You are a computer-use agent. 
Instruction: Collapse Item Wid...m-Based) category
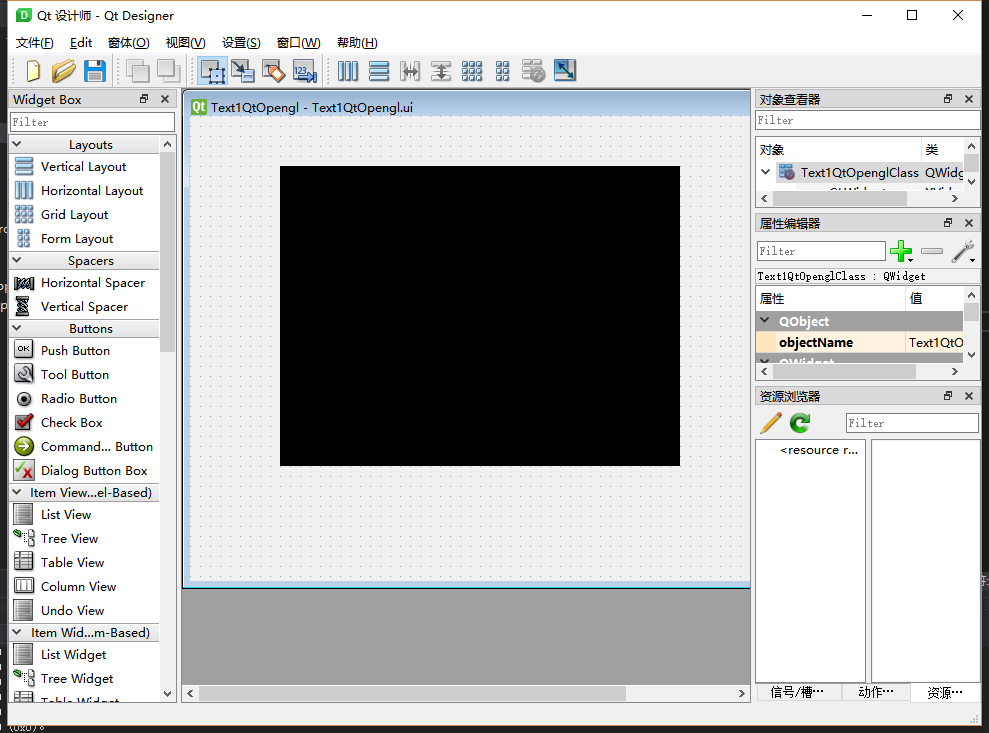tap(17, 632)
